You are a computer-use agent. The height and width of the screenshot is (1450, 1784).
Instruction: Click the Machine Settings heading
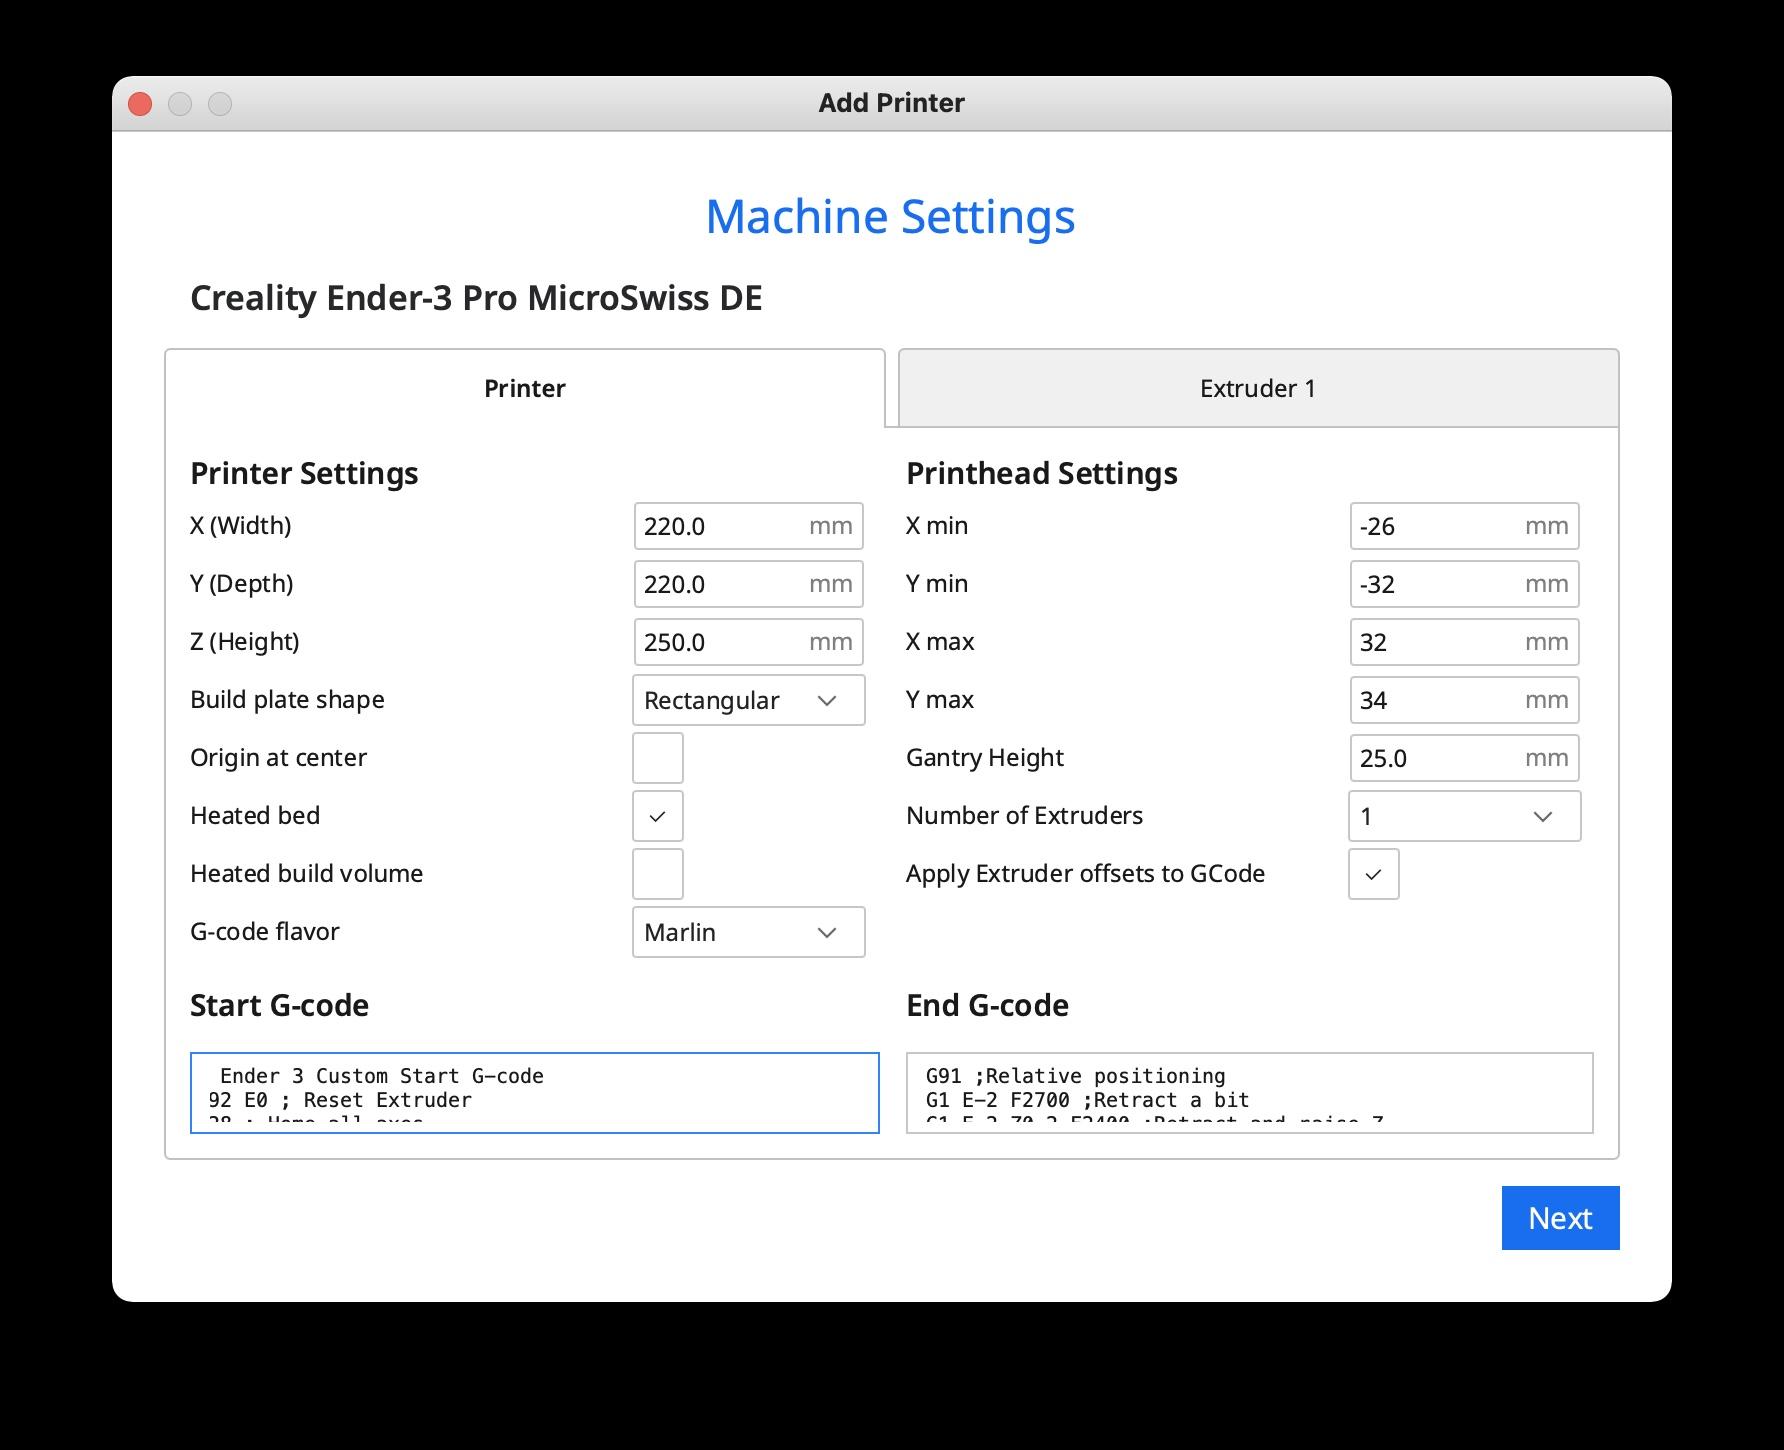[x=890, y=216]
